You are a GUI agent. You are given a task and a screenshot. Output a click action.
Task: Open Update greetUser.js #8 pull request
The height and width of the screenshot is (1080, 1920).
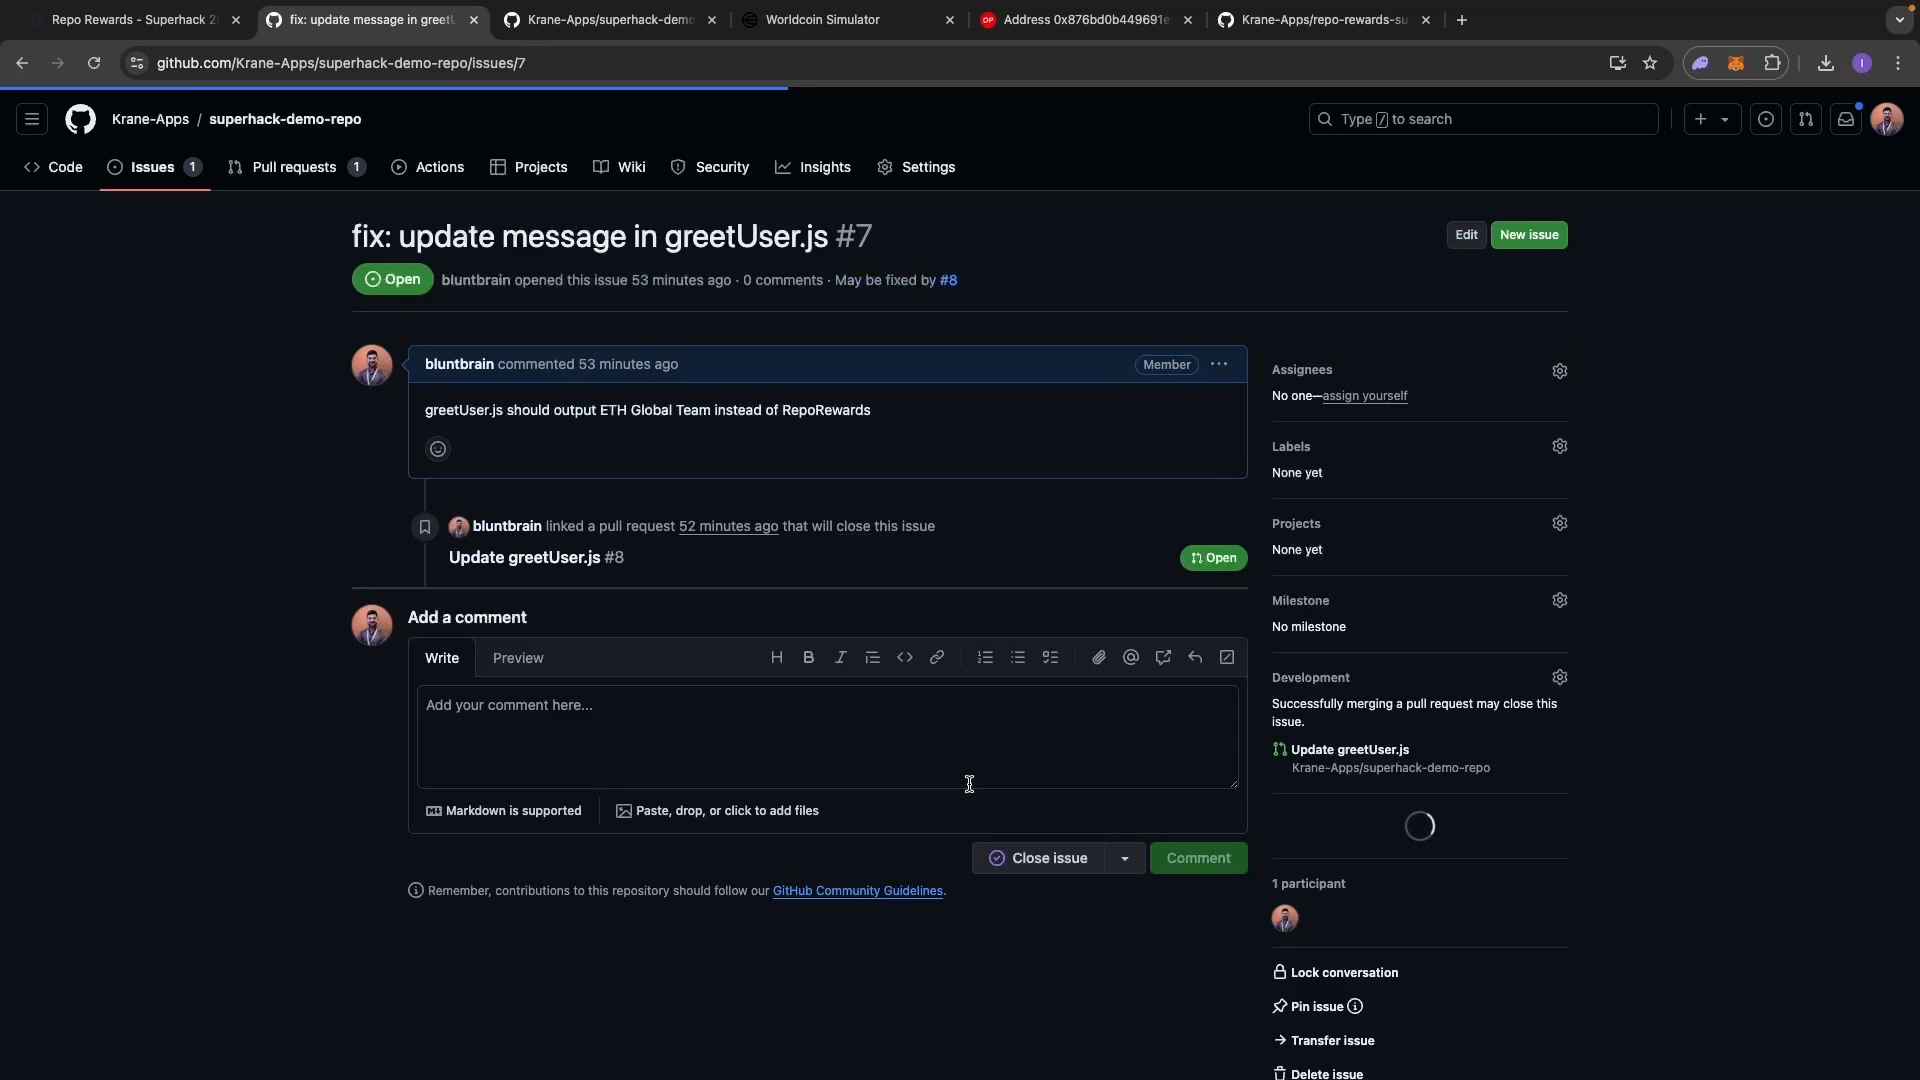[536, 558]
